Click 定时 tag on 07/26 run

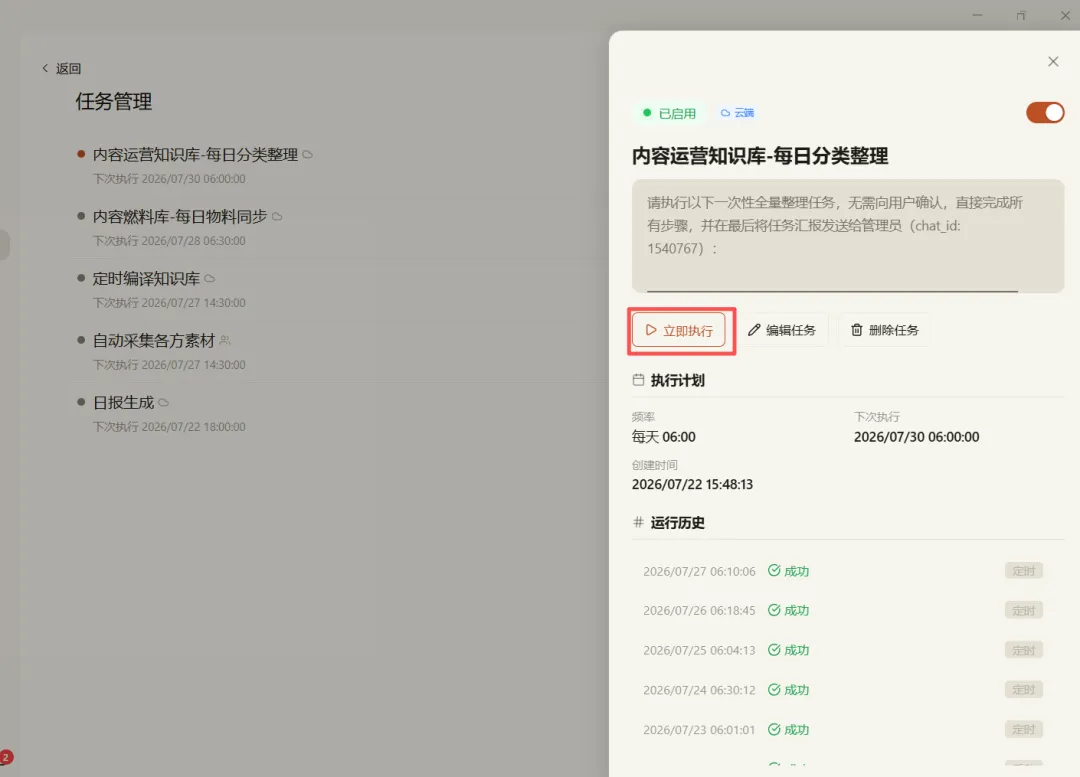[x=1024, y=610]
